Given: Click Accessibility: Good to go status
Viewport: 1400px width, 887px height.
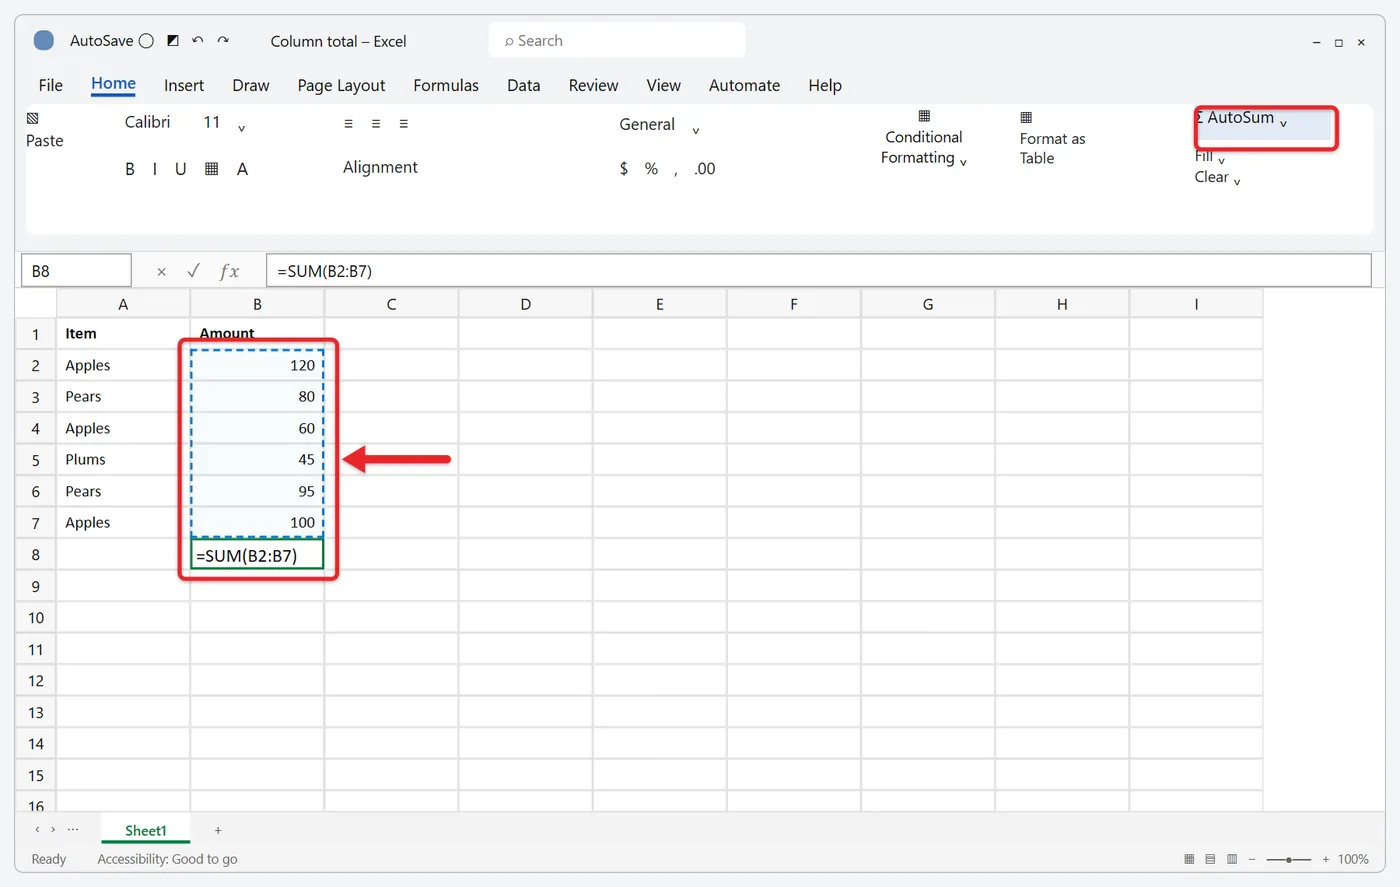Looking at the screenshot, I should (168, 859).
